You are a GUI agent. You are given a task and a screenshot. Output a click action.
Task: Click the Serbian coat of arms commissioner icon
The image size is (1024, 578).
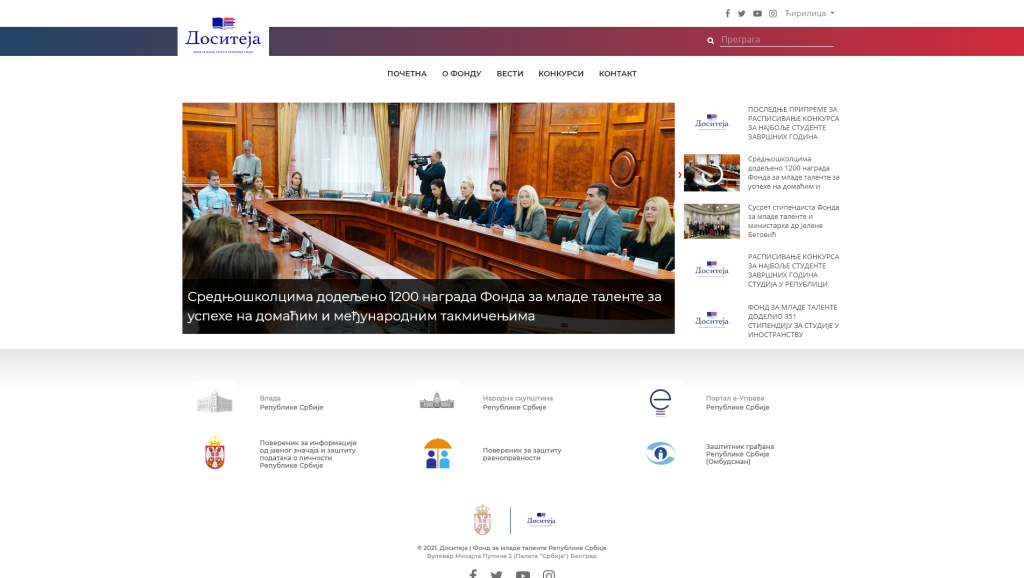coord(215,453)
